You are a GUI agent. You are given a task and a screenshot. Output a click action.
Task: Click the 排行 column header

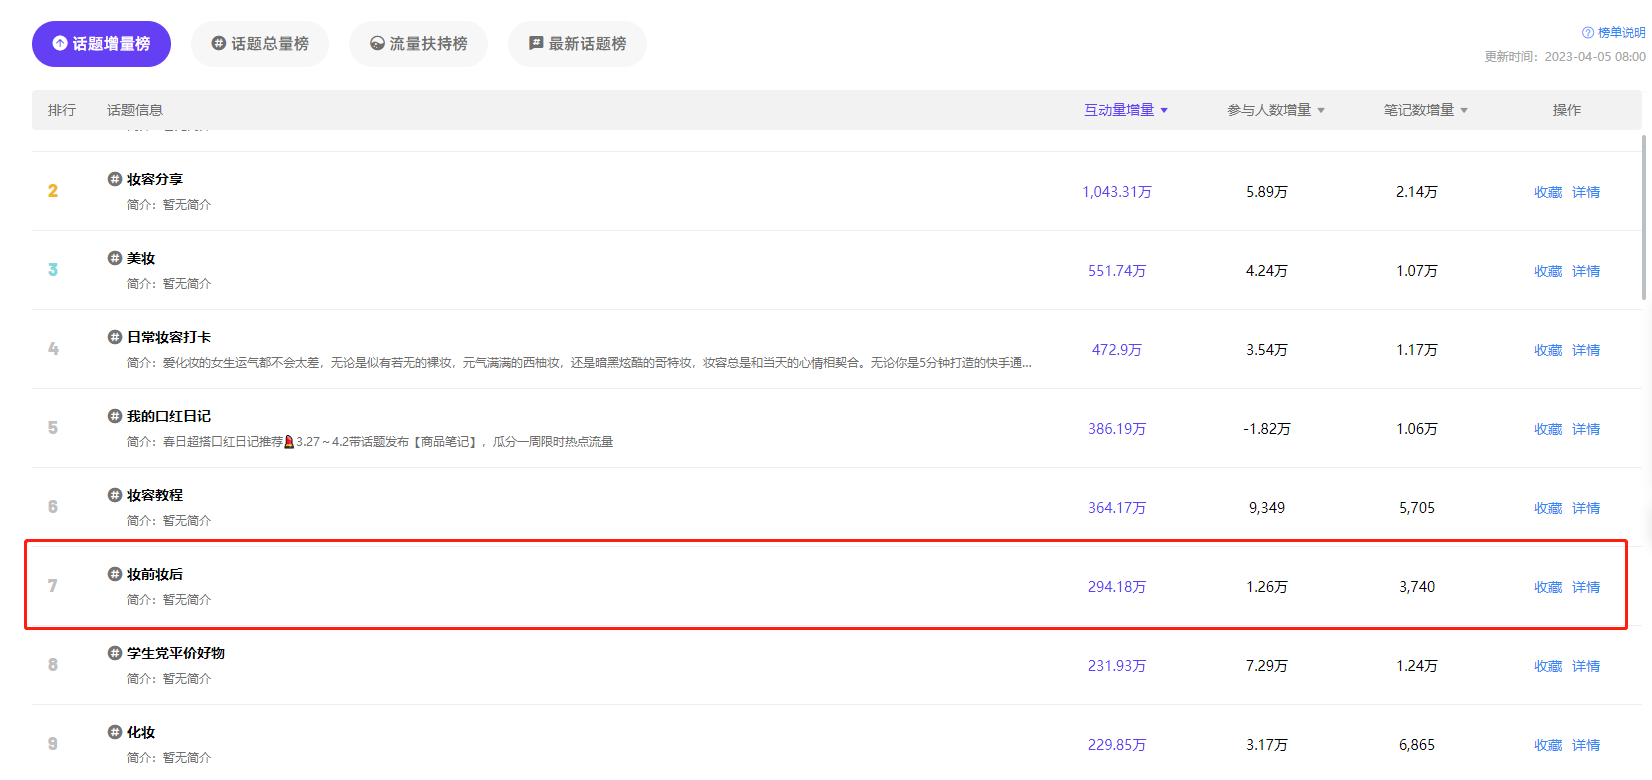pyautogui.click(x=62, y=110)
